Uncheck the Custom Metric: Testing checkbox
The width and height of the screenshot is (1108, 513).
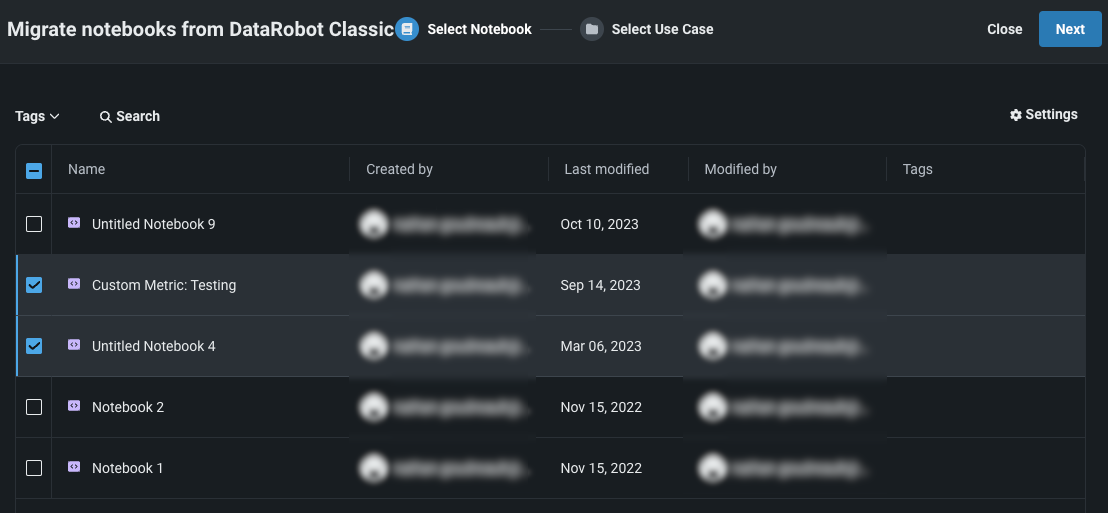tap(34, 285)
